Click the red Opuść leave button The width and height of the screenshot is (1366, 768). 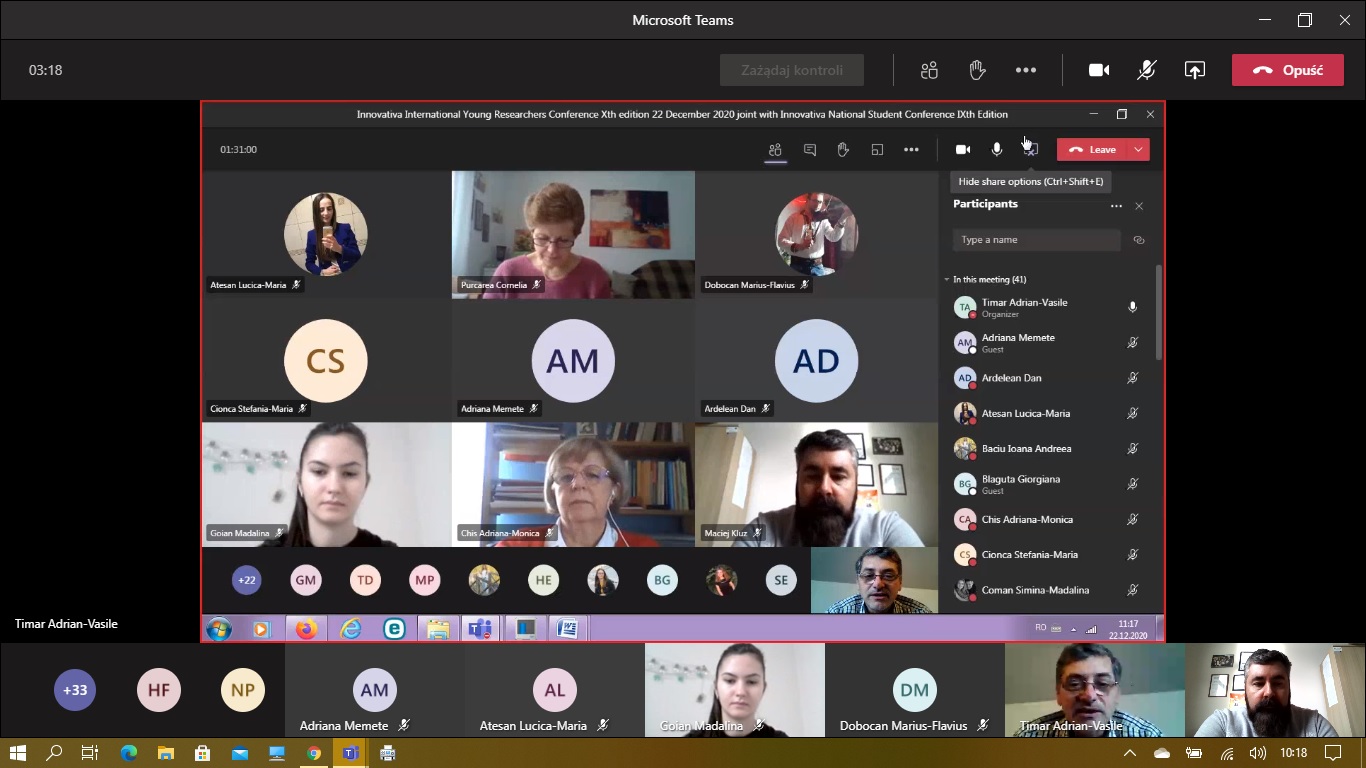pyautogui.click(x=1287, y=70)
